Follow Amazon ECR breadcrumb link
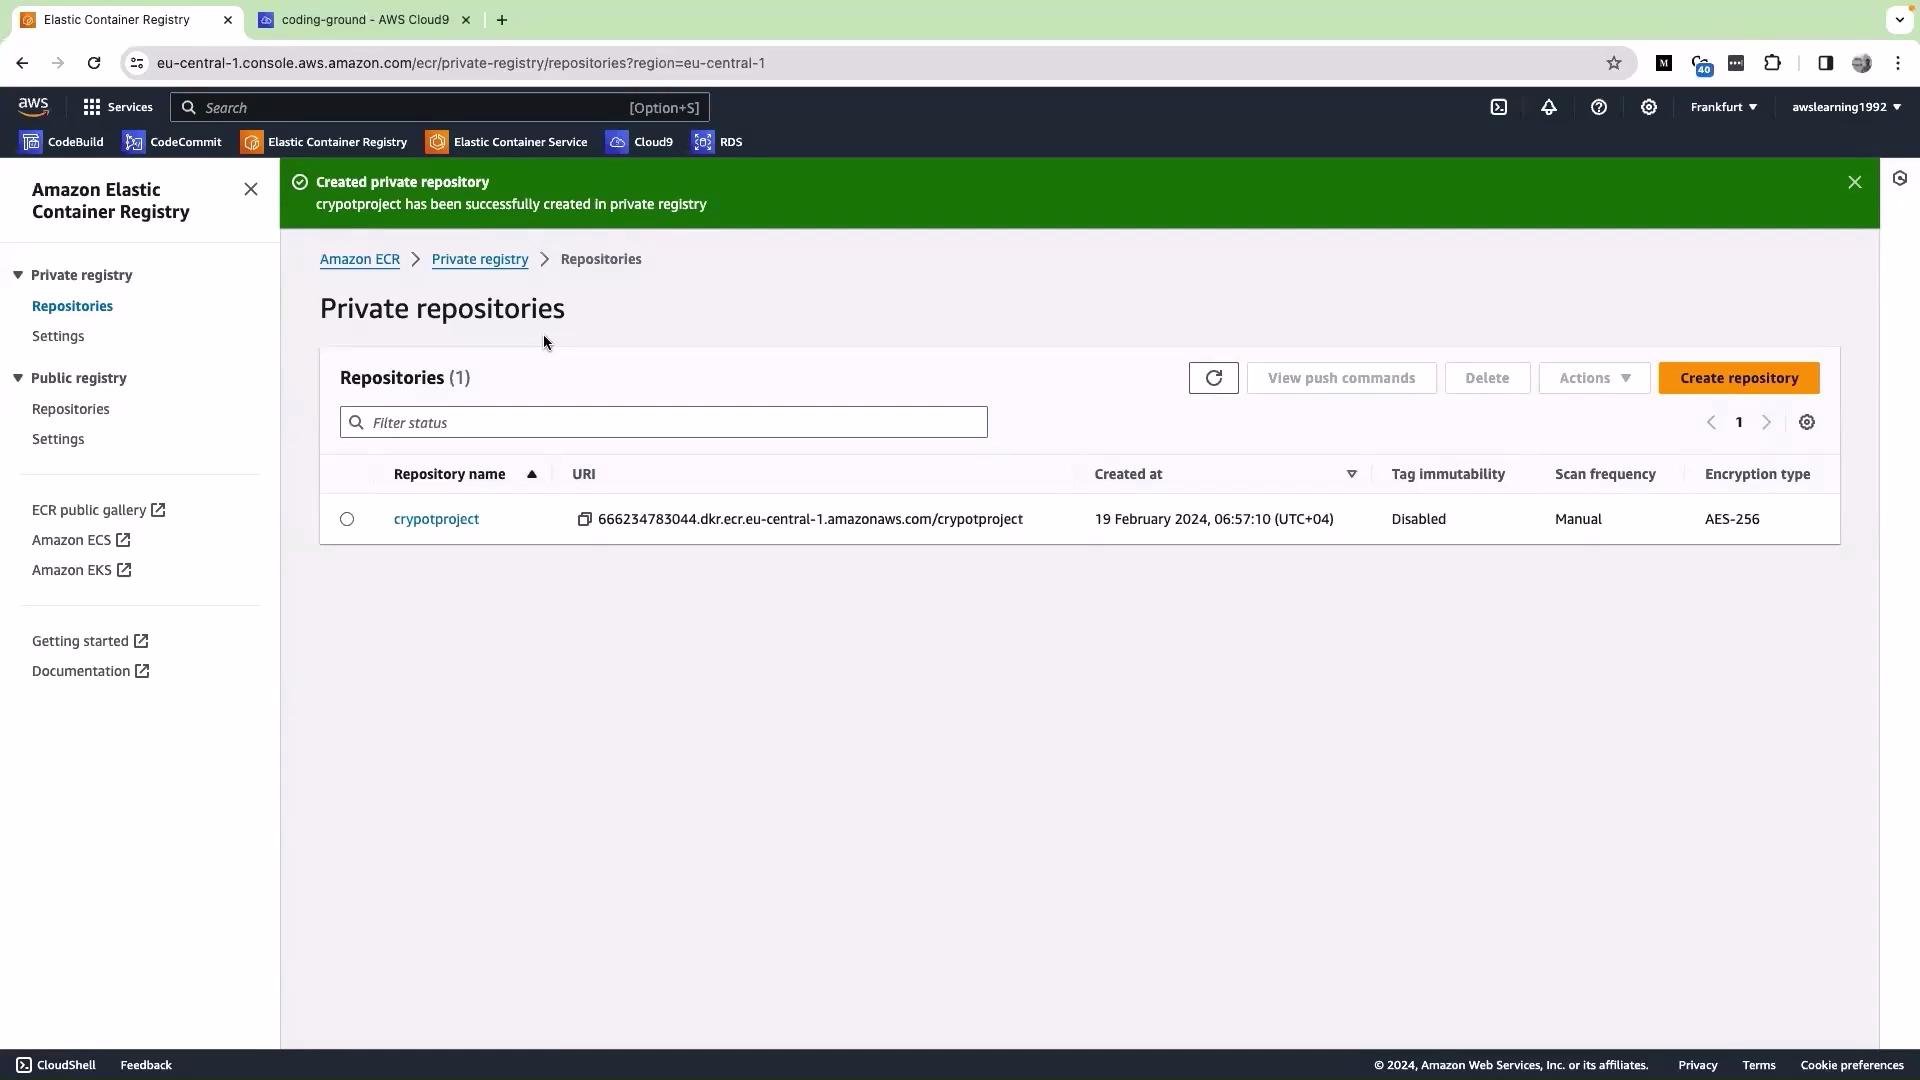 point(360,259)
